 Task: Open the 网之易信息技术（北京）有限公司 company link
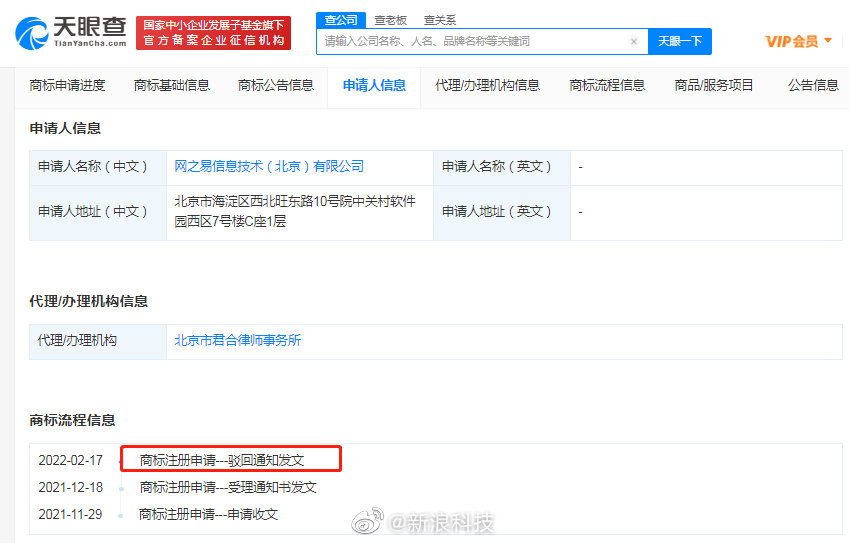point(269,166)
